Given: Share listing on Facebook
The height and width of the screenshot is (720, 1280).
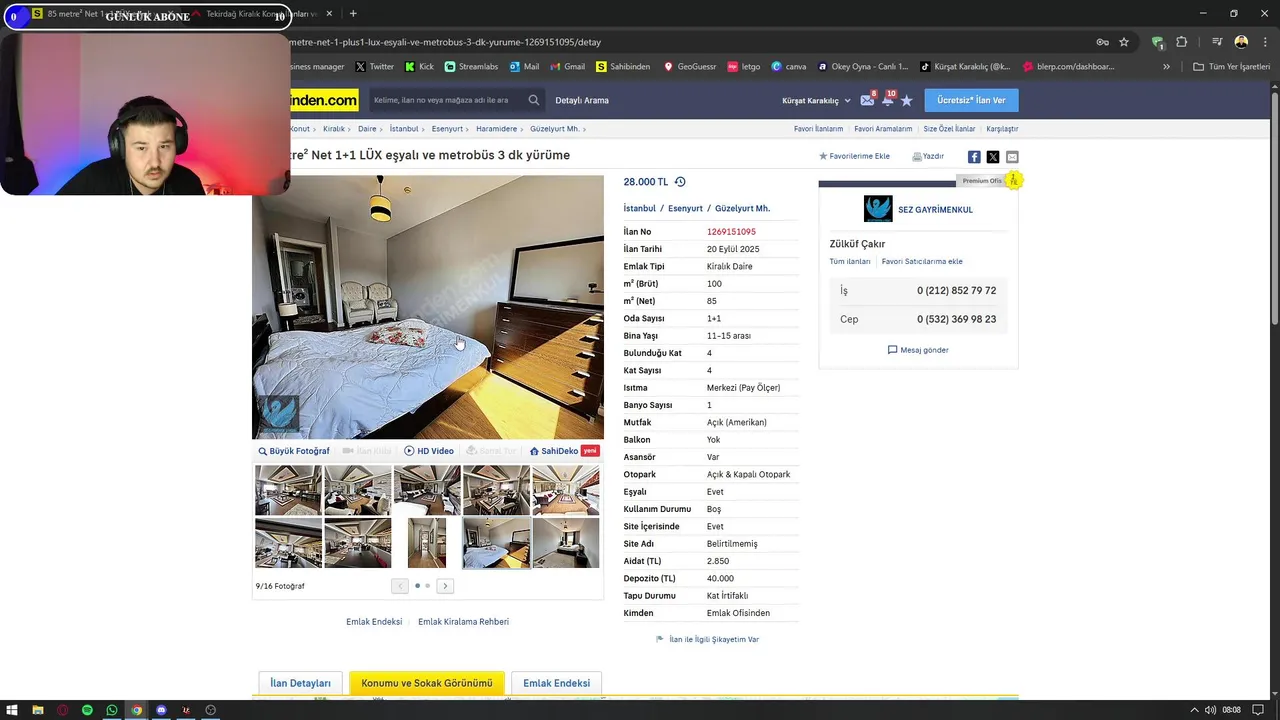Looking at the screenshot, I should [x=974, y=157].
